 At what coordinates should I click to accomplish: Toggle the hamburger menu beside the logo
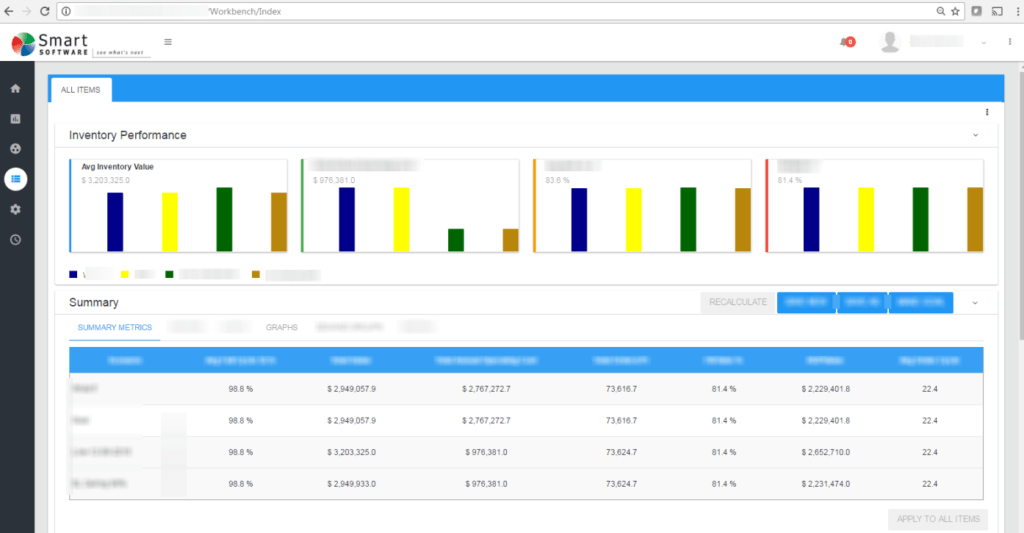168,42
